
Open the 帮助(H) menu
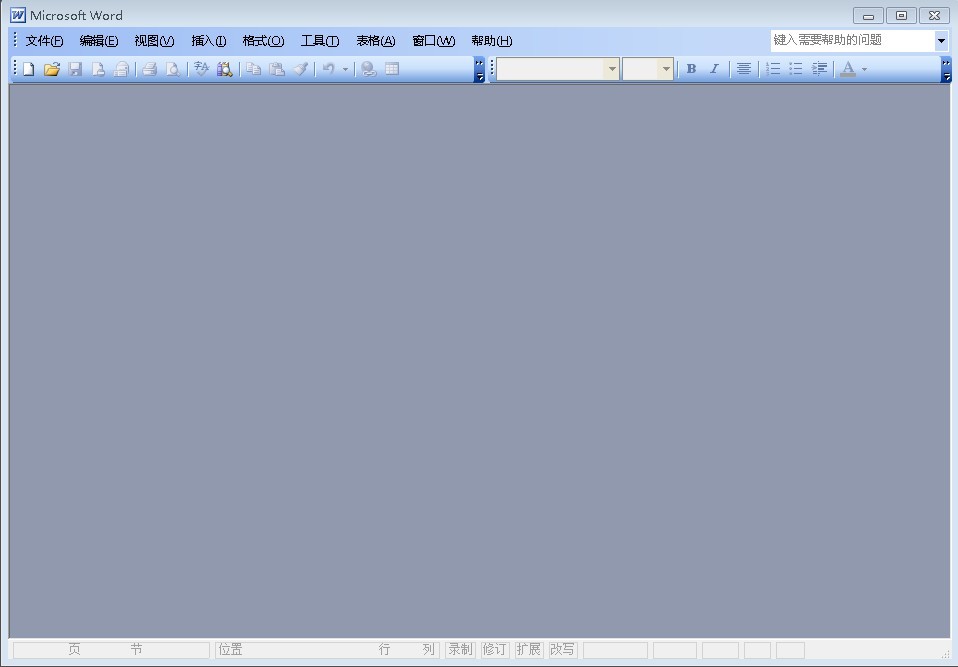(x=491, y=41)
